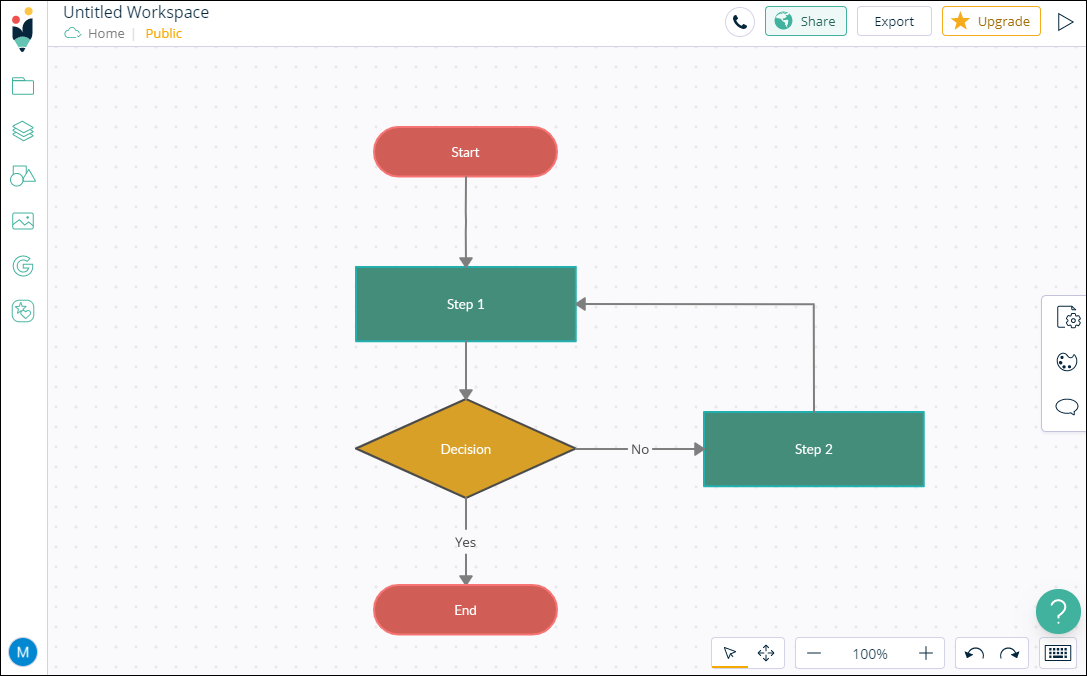Zoom in with the plus button
The width and height of the screenshot is (1087, 676).
coord(925,653)
